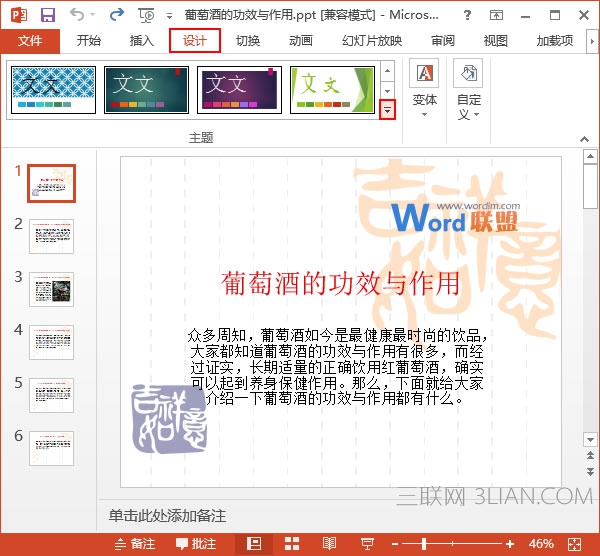Screen dimensions: 600x556
Task: Apply the green and white theme
Action: (332, 90)
